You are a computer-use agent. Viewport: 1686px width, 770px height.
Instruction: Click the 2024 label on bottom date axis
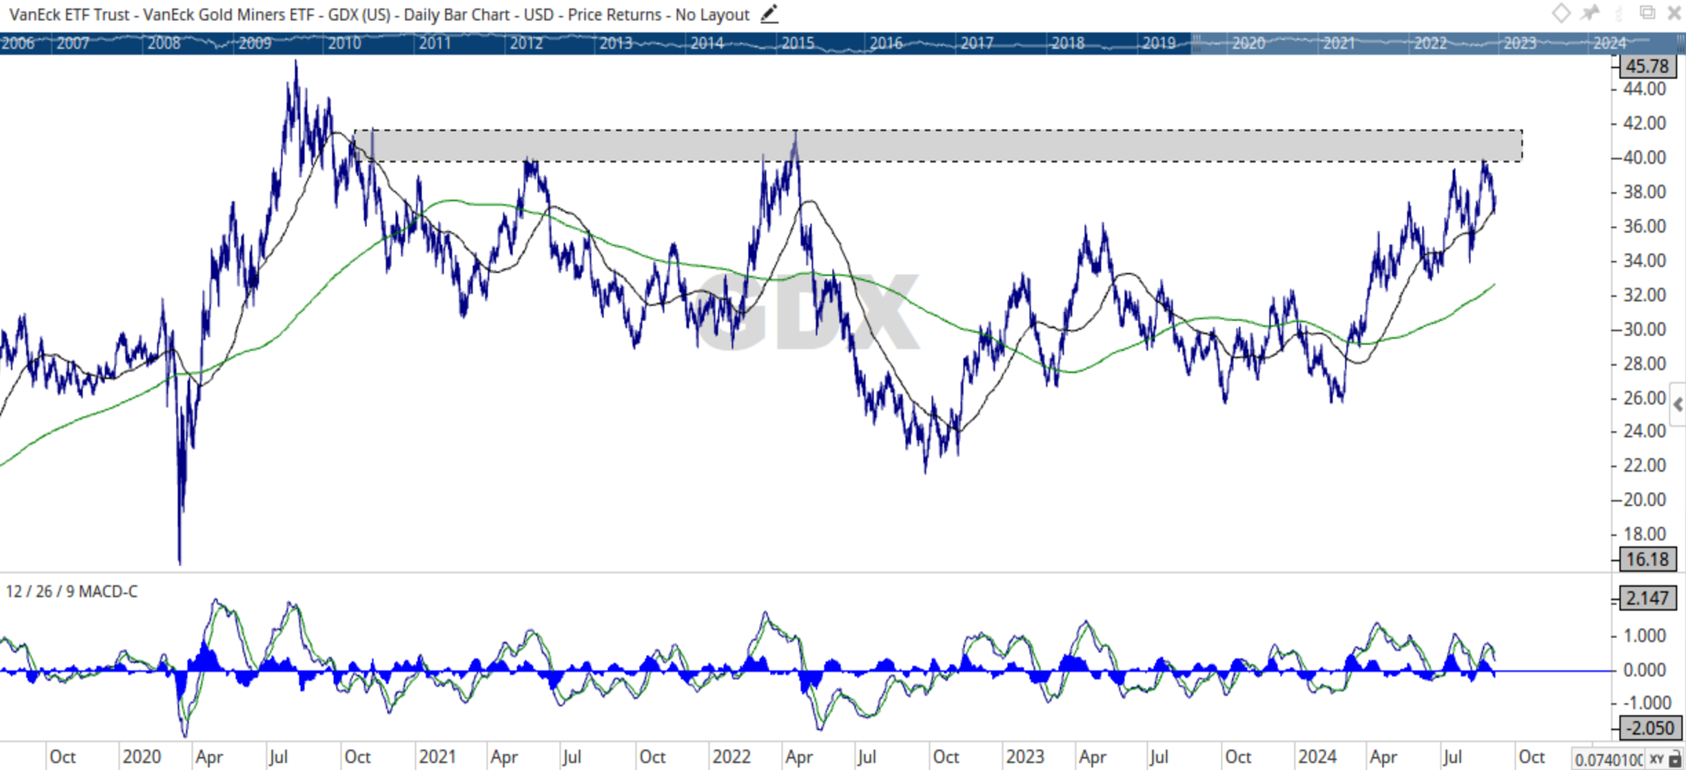1317,756
